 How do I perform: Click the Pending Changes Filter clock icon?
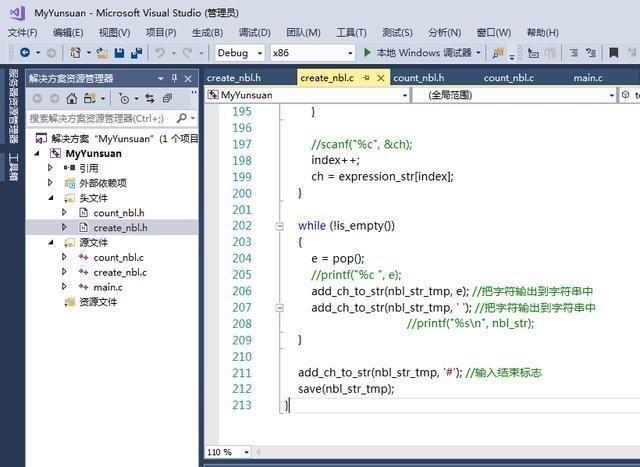click(x=124, y=98)
